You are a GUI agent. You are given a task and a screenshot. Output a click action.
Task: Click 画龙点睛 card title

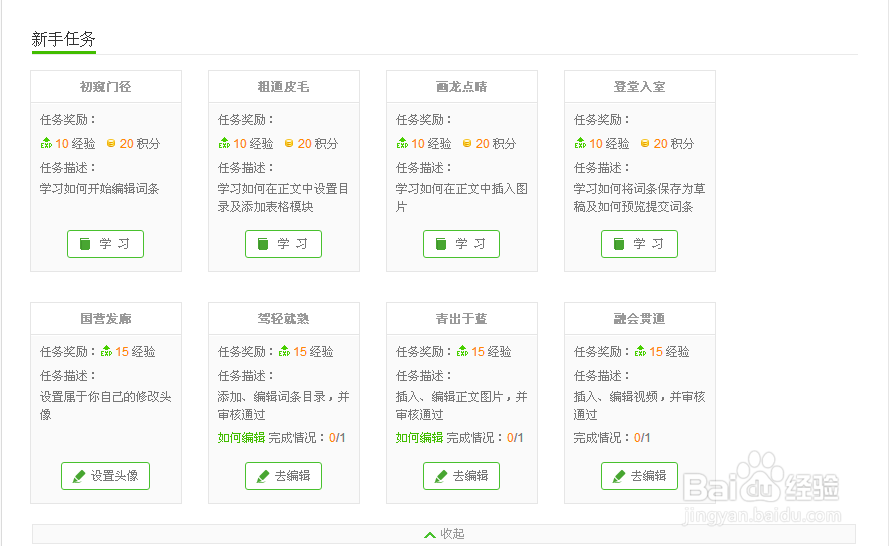pyautogui.click(x=461, y=87)
